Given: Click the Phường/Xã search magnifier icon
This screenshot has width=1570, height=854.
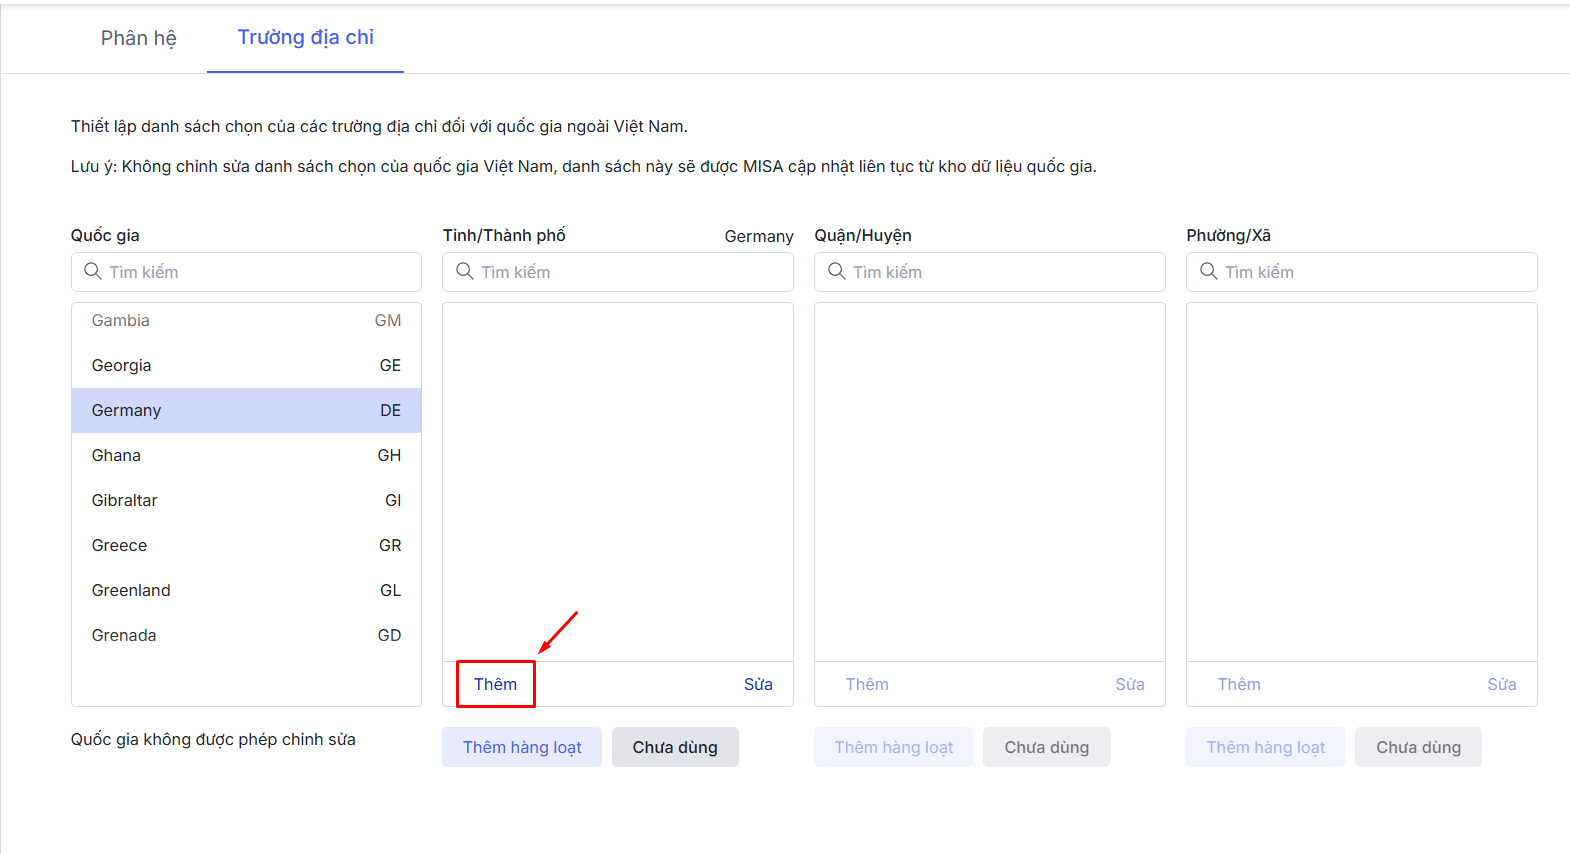Looking at the screenshot, I should pyautogui.click(x=1209, y=271).
